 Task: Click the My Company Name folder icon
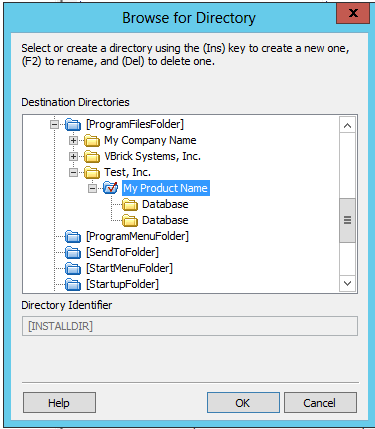92,141
